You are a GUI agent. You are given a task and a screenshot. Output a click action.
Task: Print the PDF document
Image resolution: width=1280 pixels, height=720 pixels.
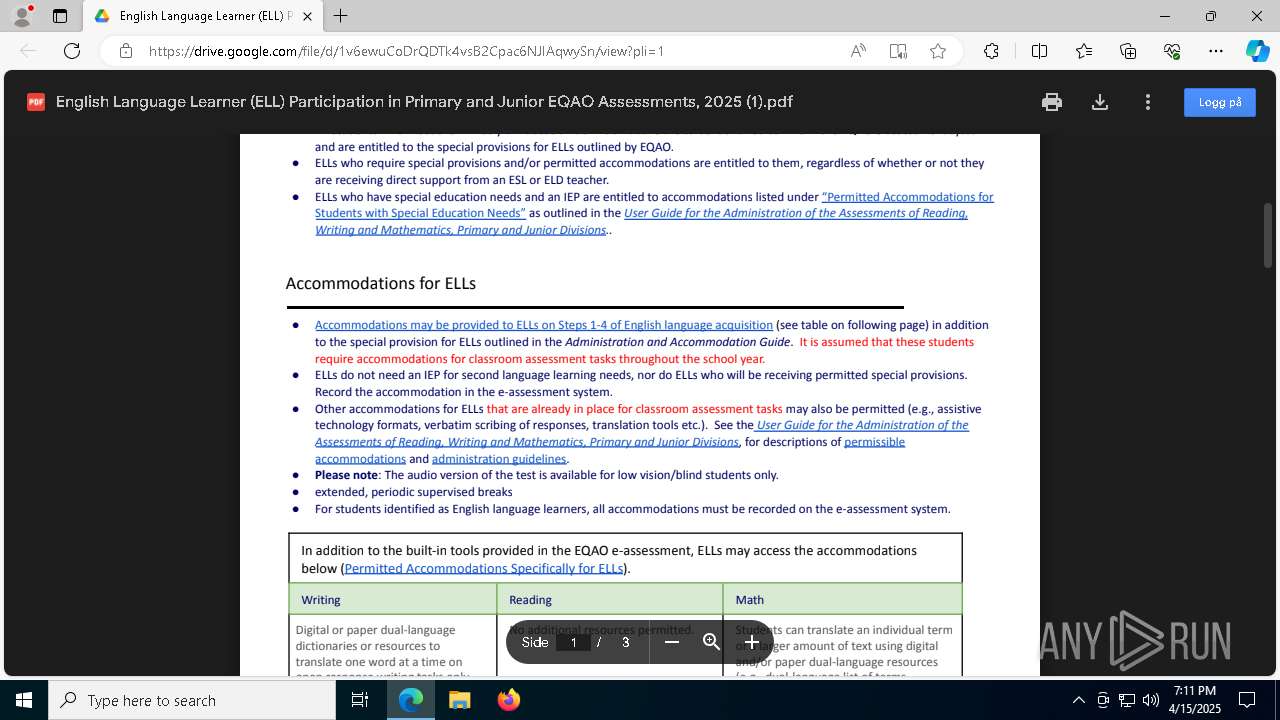[x=1051, y=102]
